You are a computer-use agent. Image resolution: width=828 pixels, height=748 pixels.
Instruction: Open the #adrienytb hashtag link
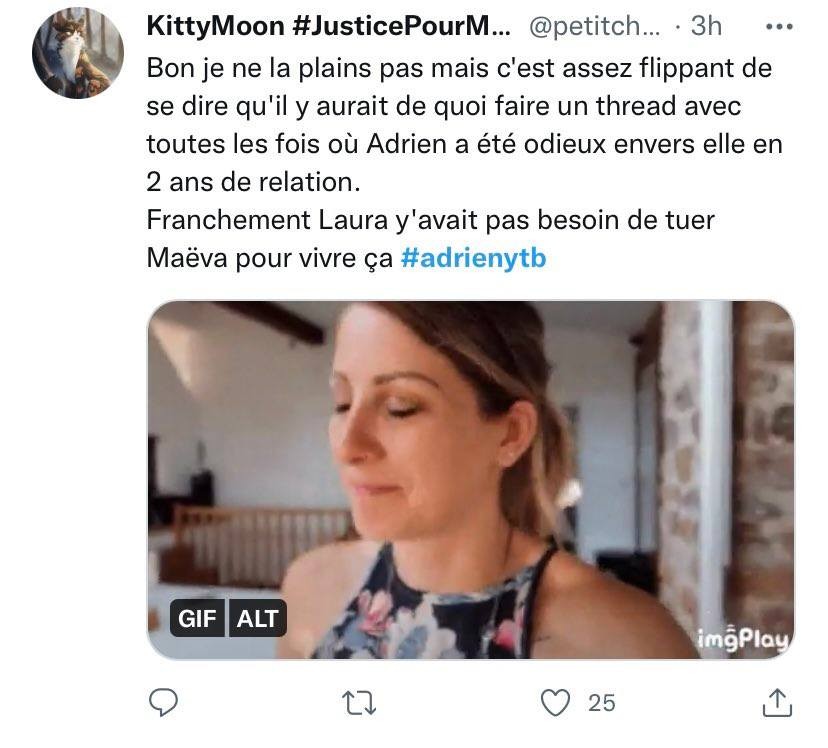click(x=473, y=258)
